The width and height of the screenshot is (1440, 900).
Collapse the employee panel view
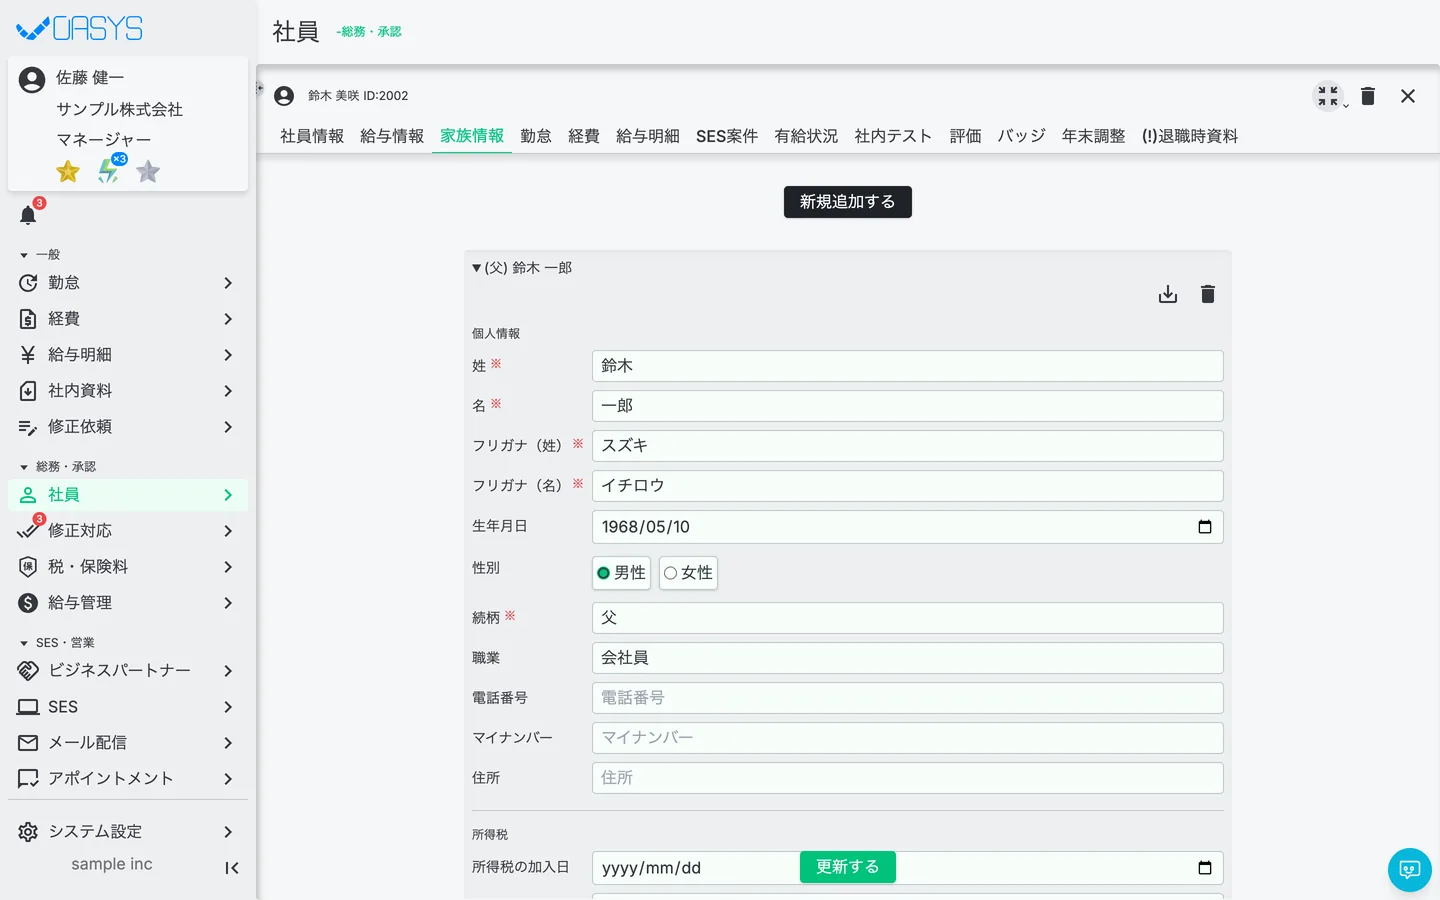1328,96
